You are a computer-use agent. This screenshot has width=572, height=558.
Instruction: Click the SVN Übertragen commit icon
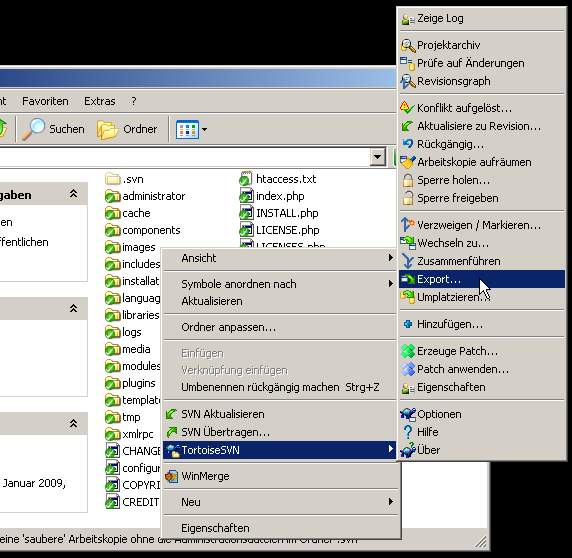click(x=171, y=432)
